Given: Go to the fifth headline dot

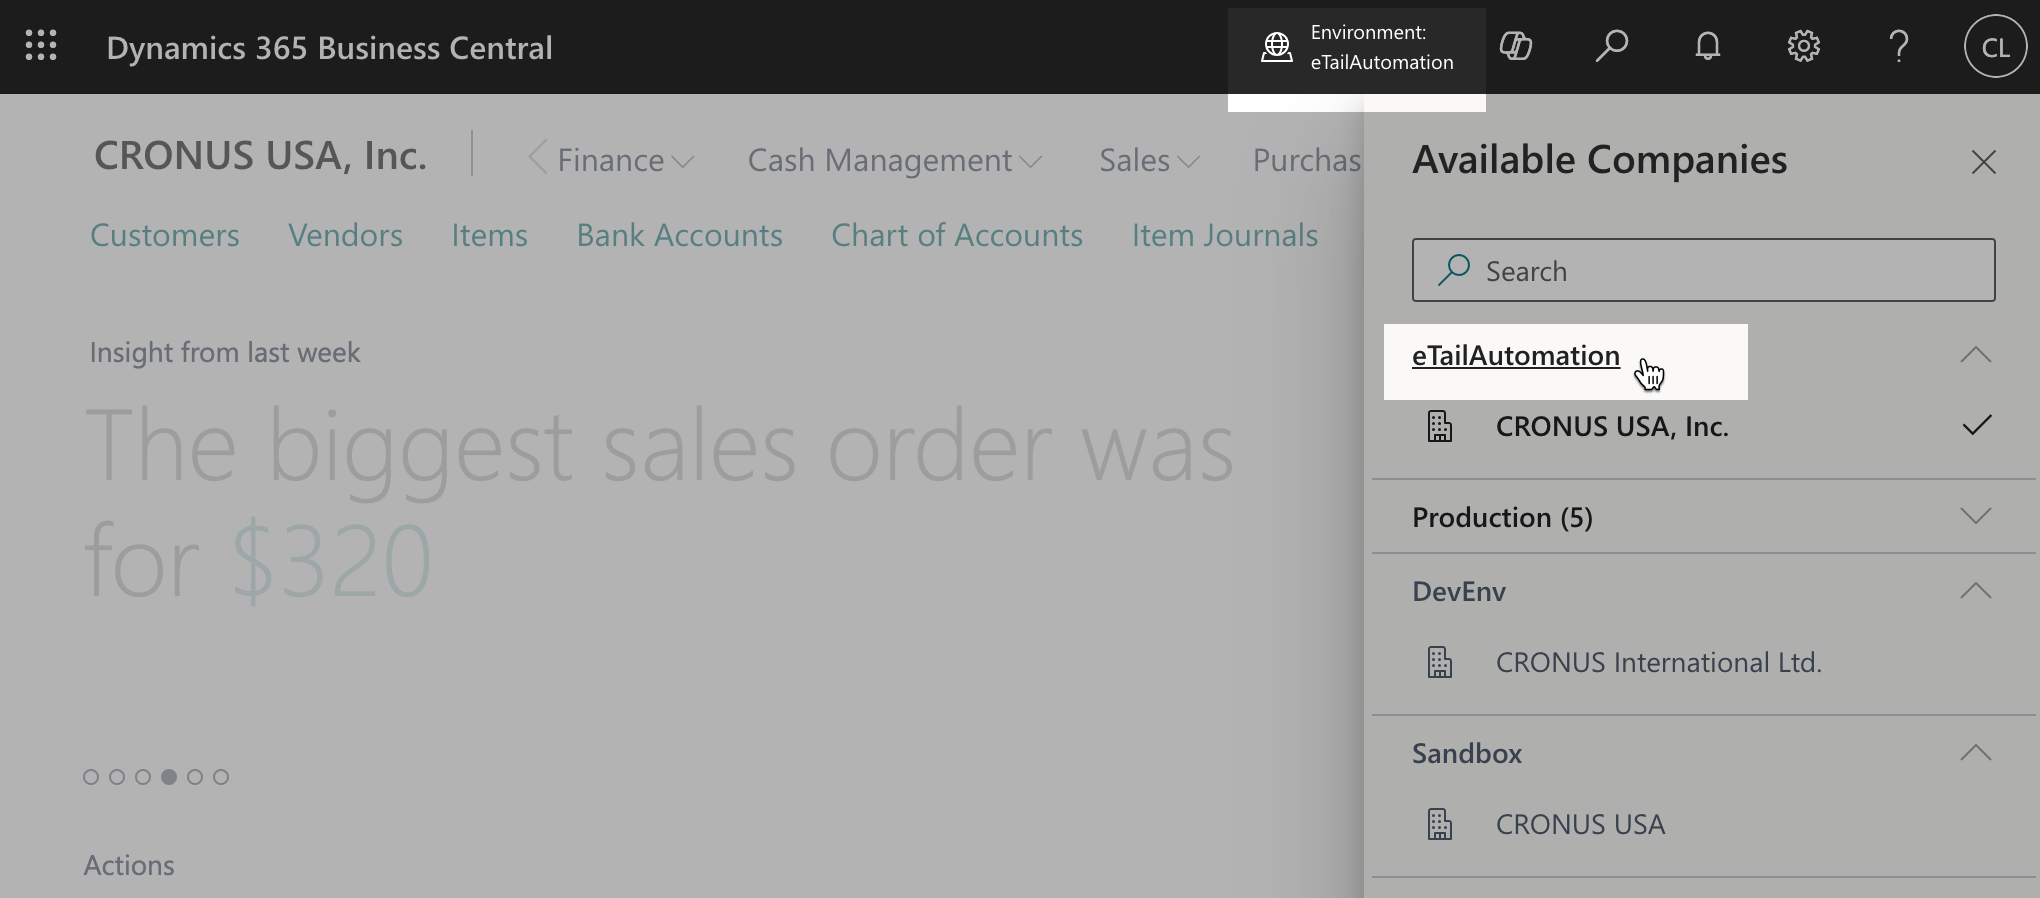Looking at the screenshot, I should point(195,777).
